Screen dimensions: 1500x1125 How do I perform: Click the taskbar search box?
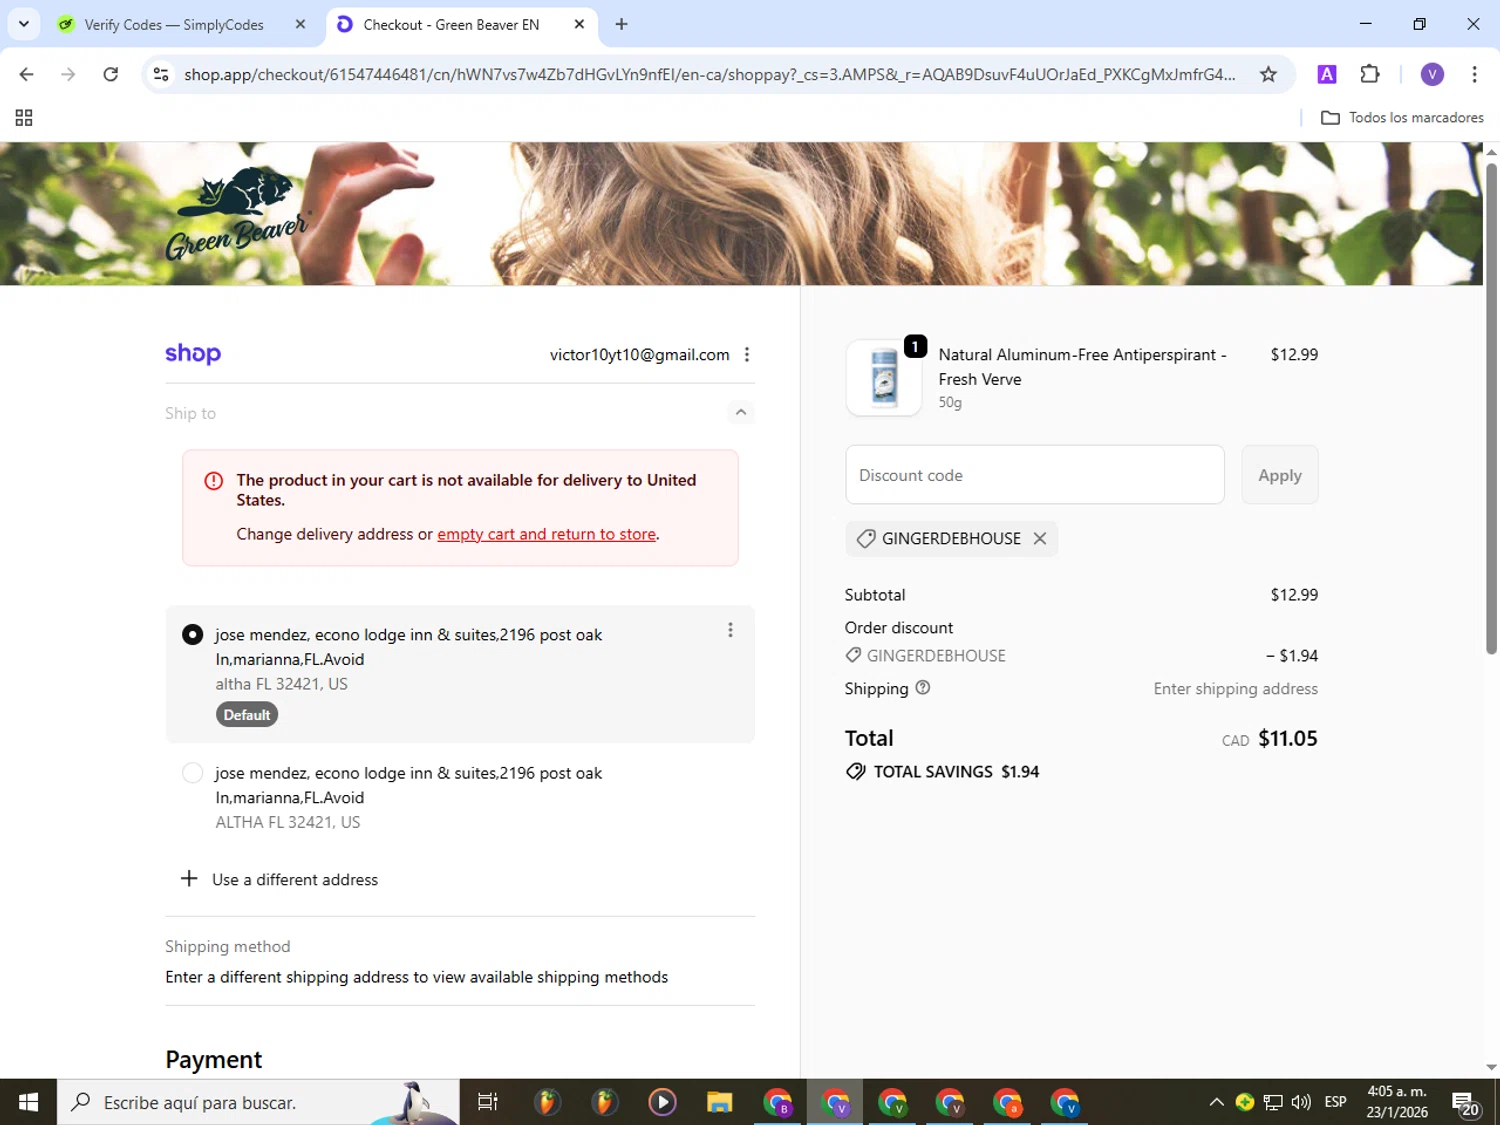[x=258, y=1102]
